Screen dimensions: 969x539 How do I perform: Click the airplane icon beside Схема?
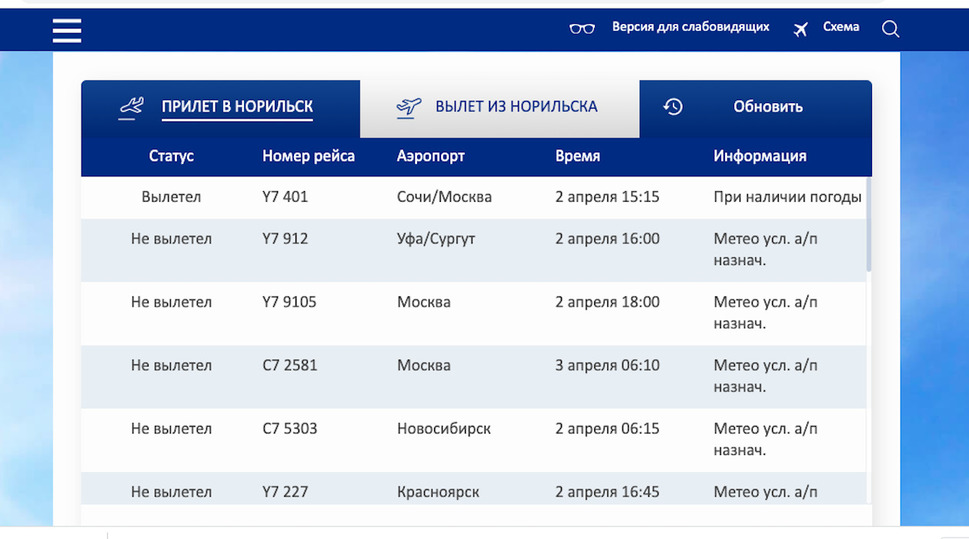coord(800,29)
